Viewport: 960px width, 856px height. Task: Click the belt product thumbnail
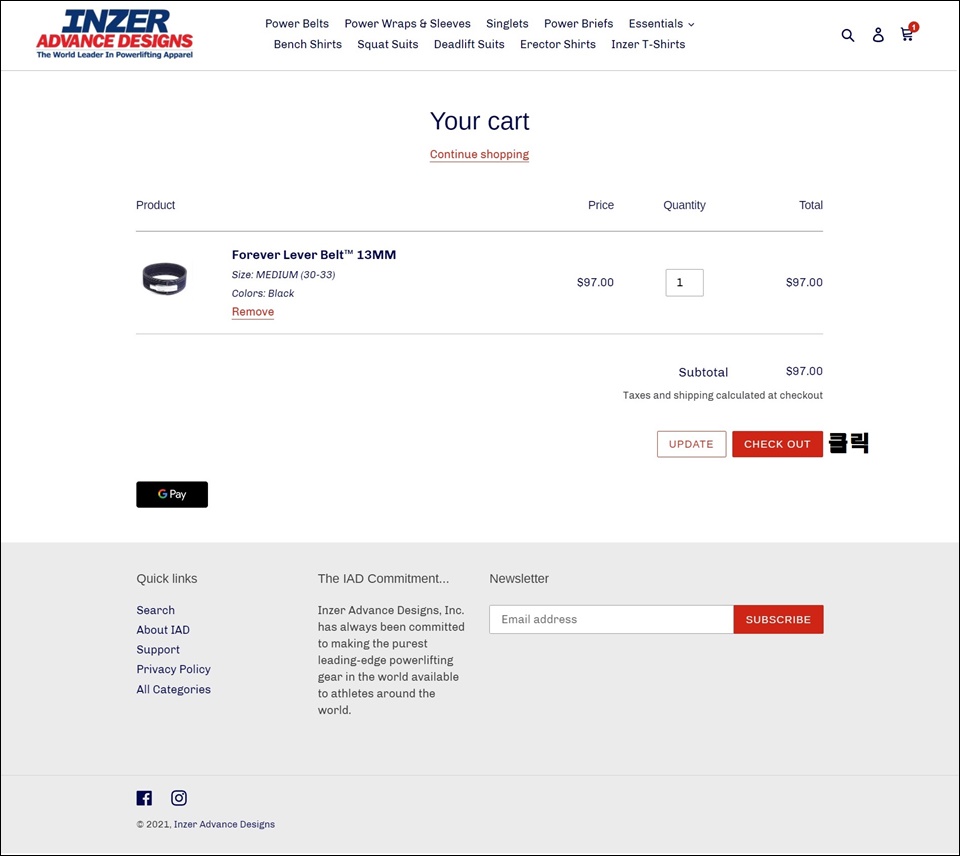164,279
